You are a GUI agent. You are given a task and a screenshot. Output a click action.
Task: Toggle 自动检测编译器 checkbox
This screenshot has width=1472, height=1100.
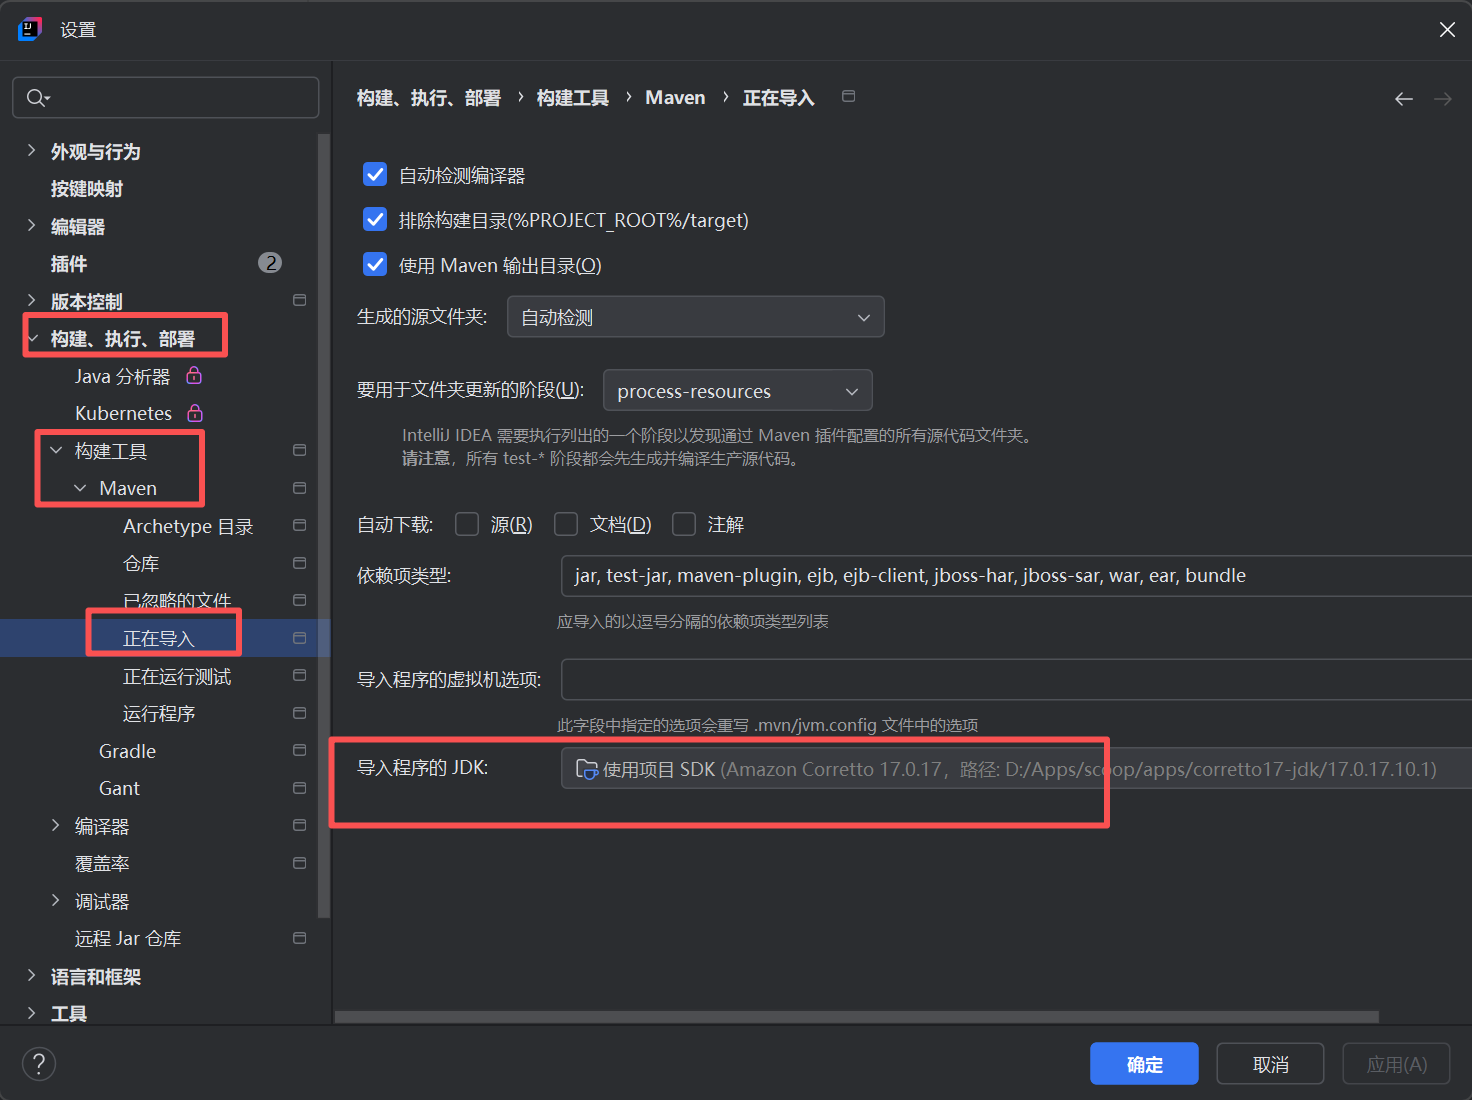pyautogui.click(x=375, y=175)
